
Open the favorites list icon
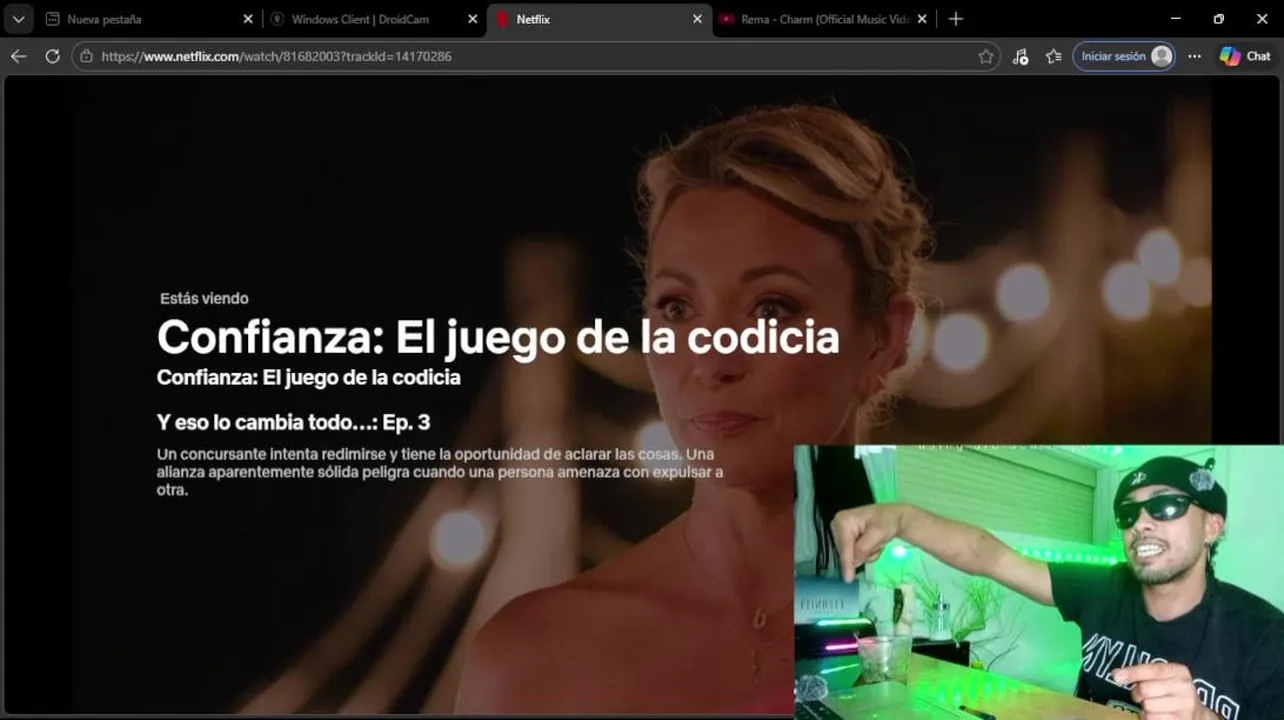pos(1053,56)
